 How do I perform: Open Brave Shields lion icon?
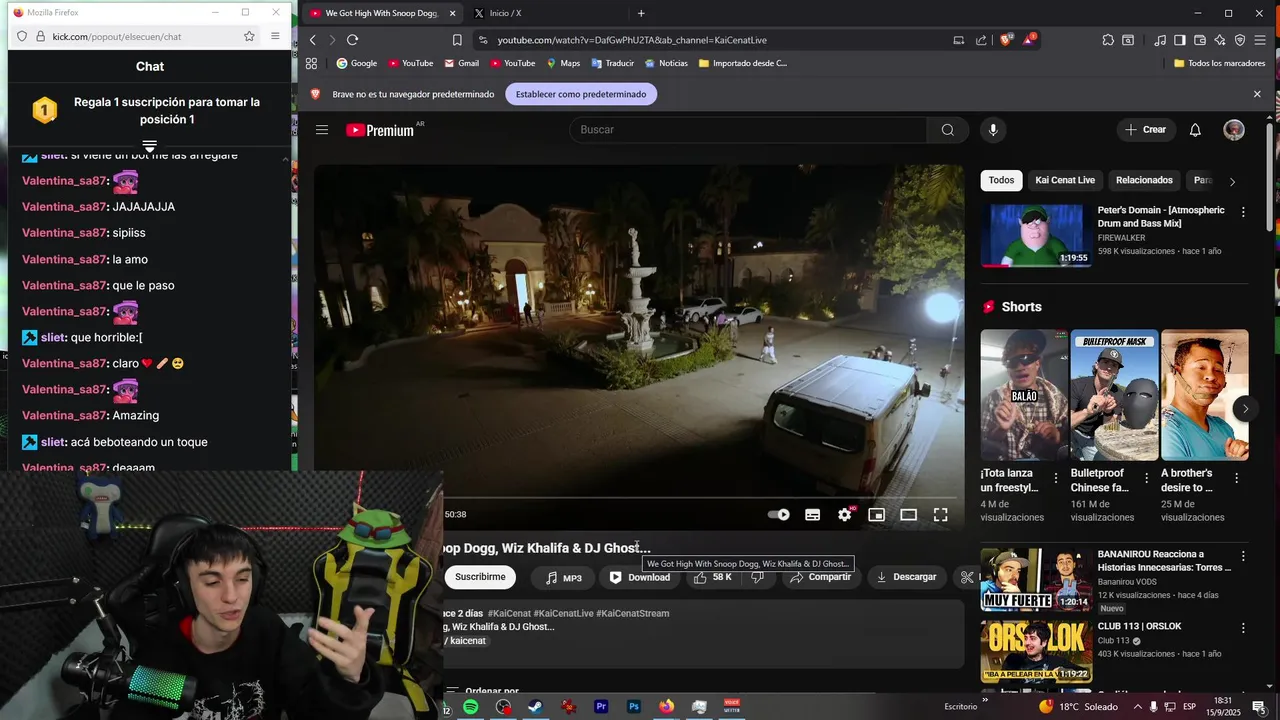pyautogui.click(x=1006, y=40)
